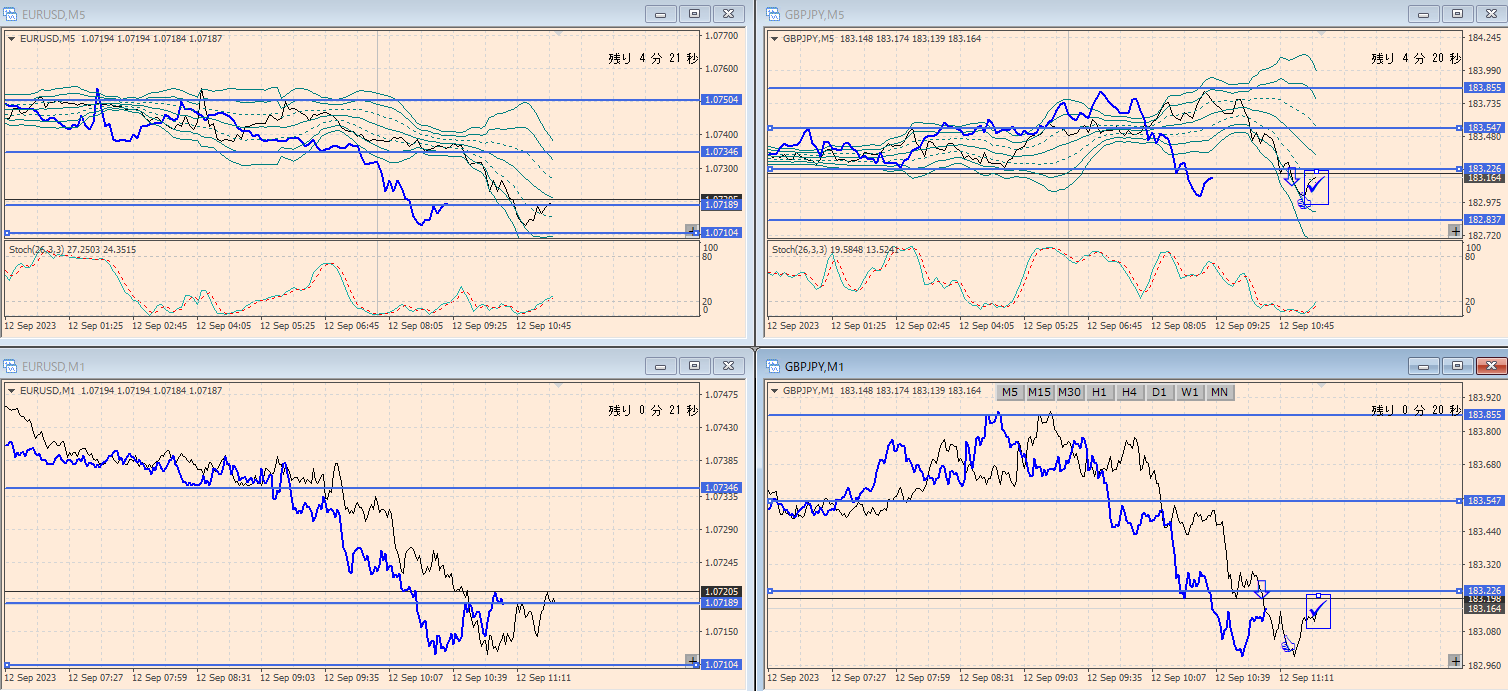Click the plus icon in GBPJPY,M5 chart
The height and width of the screenshot is (691, 1508).
click(1455, 230)
